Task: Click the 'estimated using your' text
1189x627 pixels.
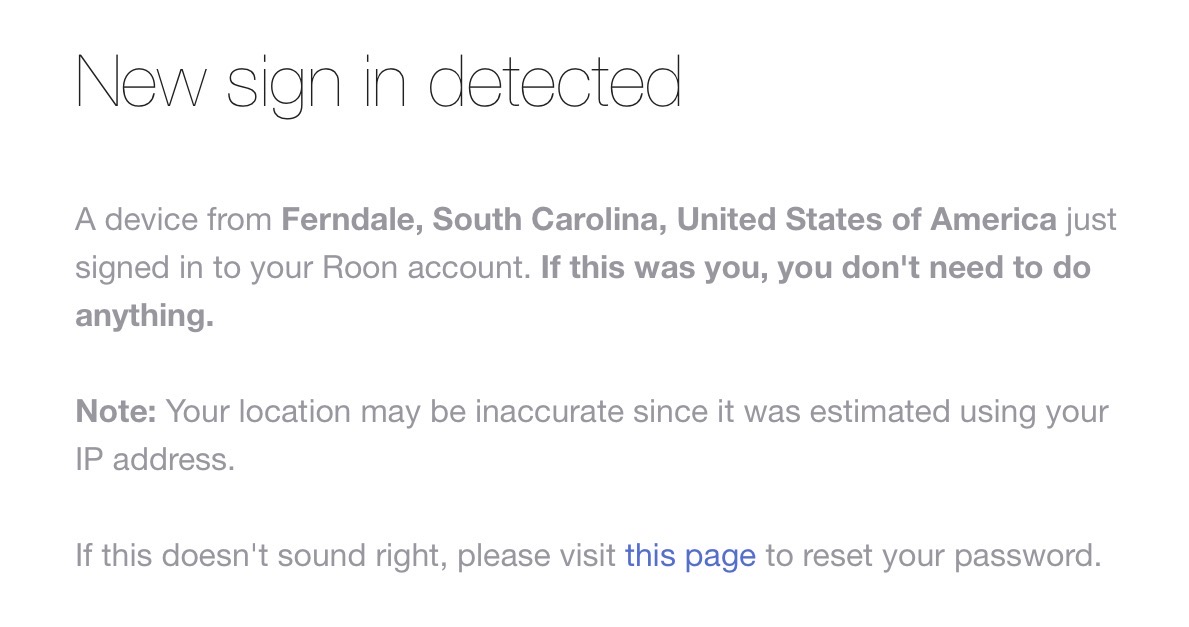Action: click(x=954, y=412)
